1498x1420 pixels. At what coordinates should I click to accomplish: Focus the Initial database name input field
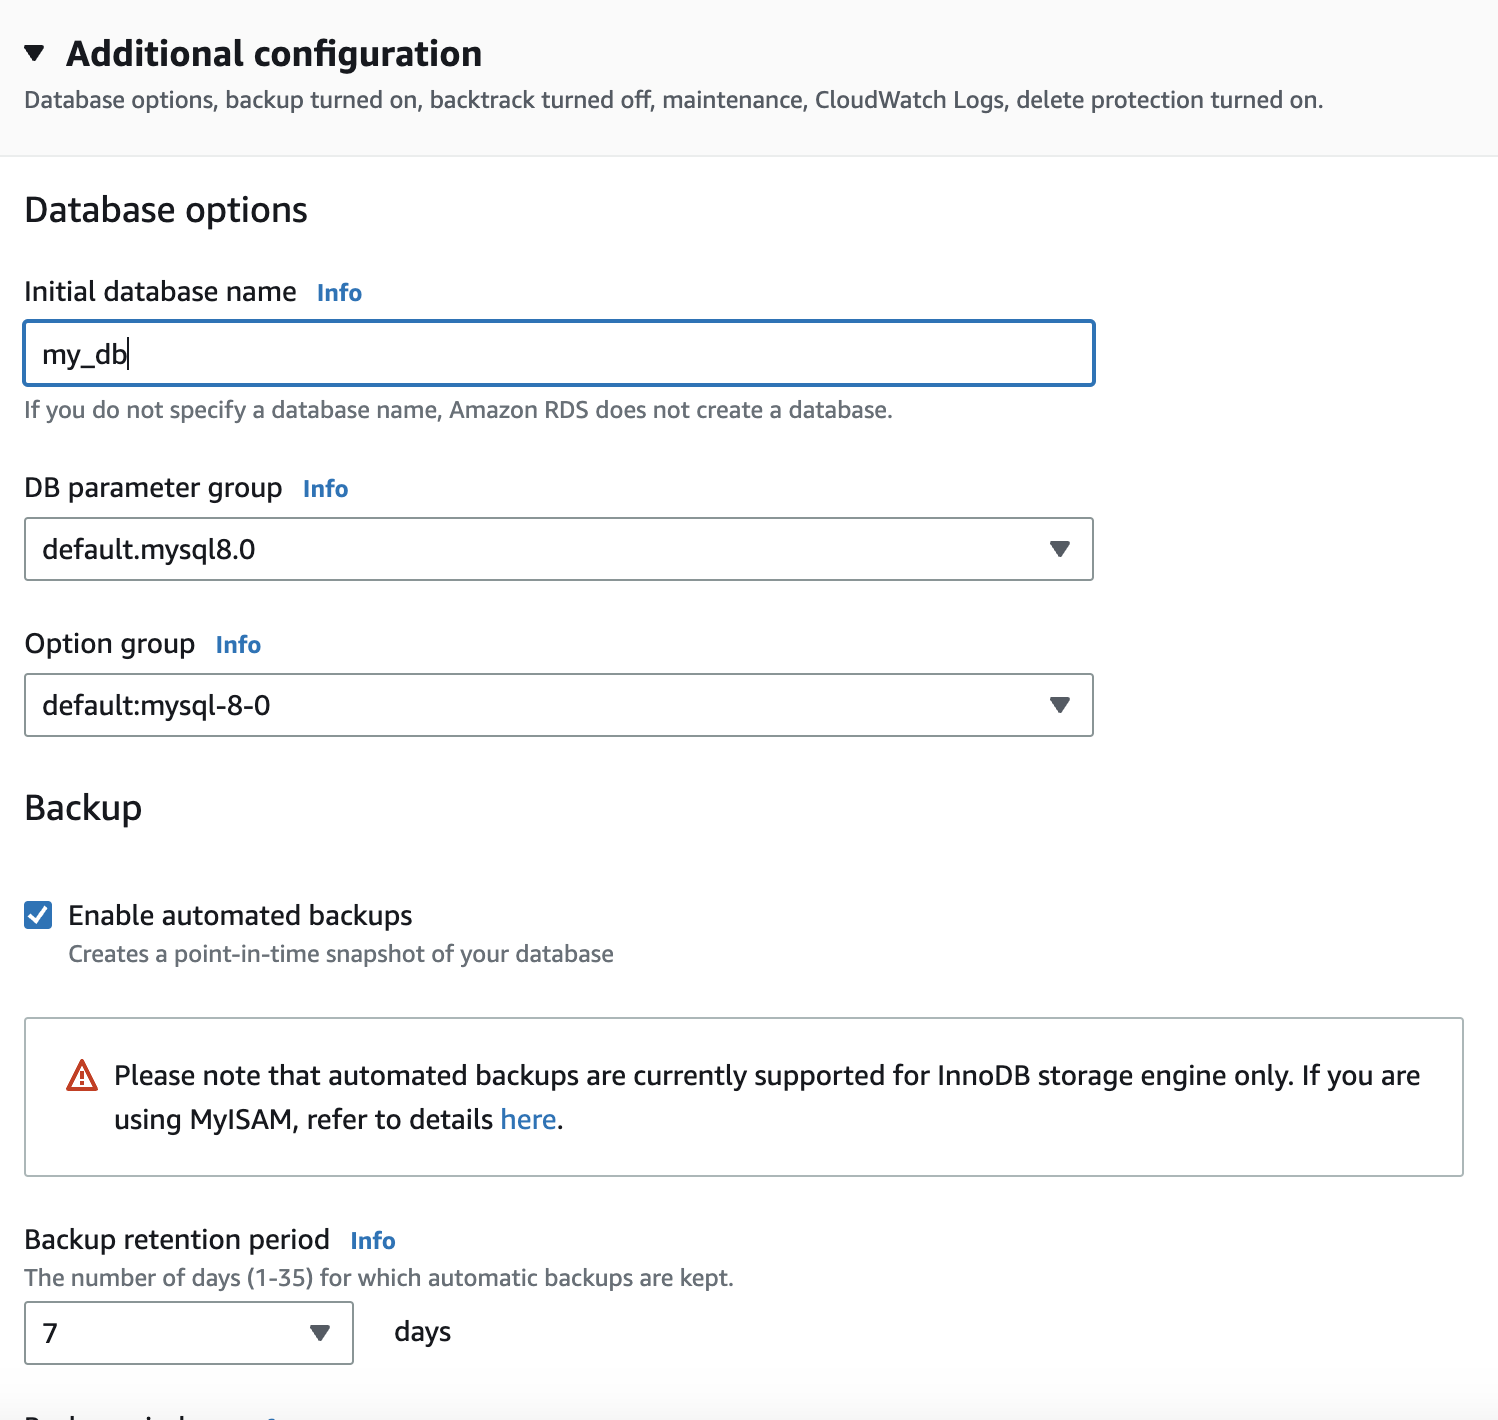(558, 353)
